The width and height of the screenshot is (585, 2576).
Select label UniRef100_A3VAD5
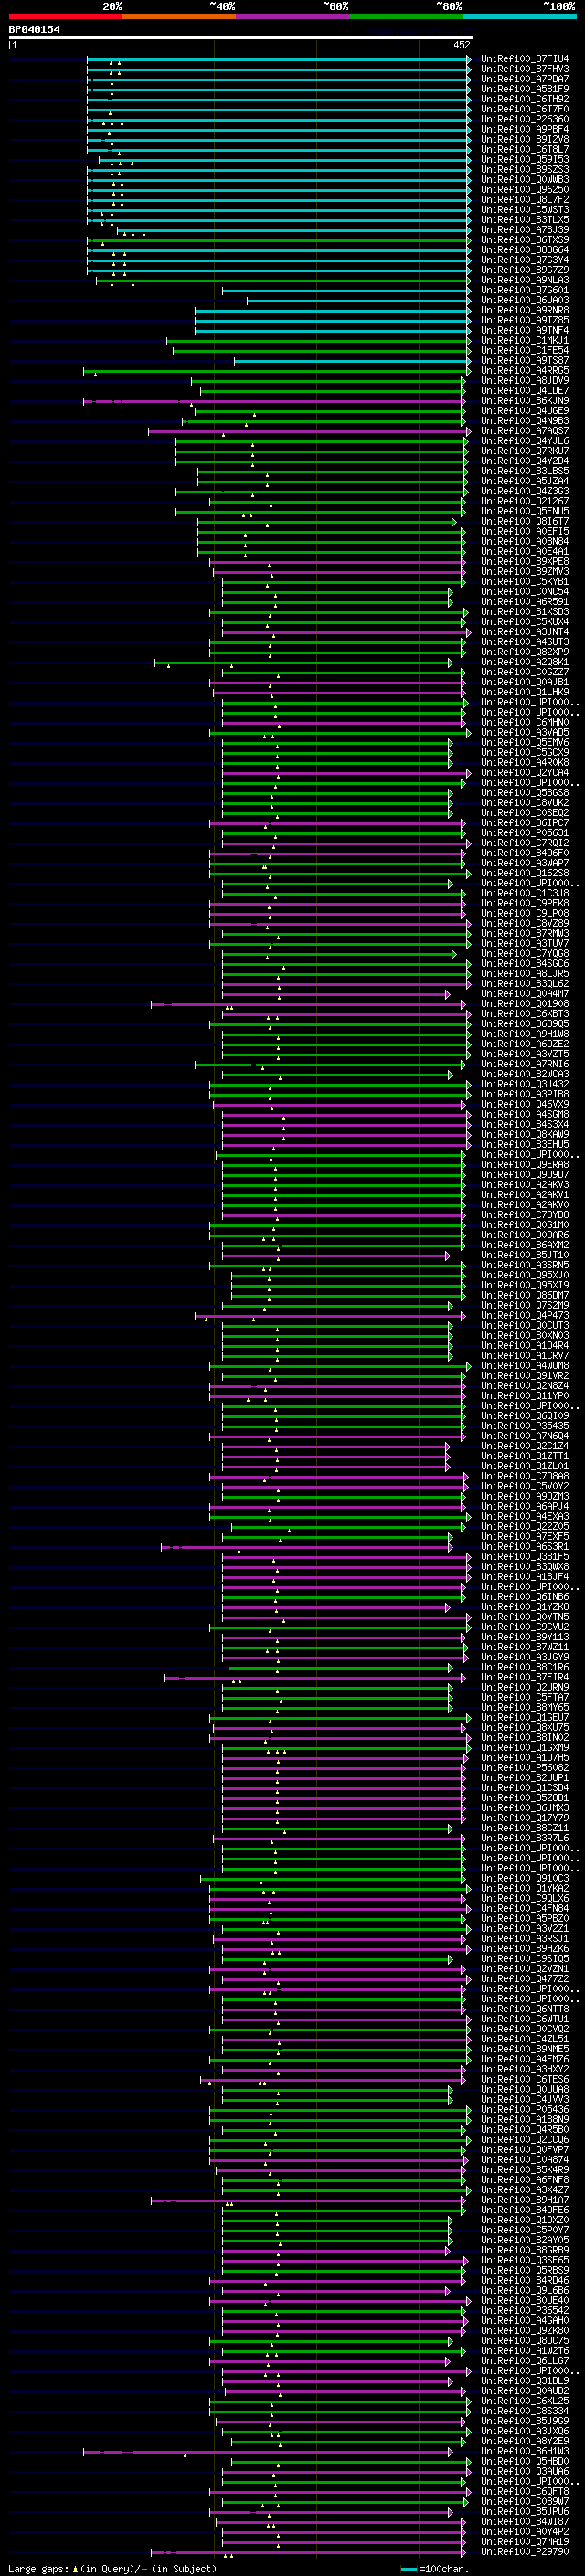[x=524, y=732]
